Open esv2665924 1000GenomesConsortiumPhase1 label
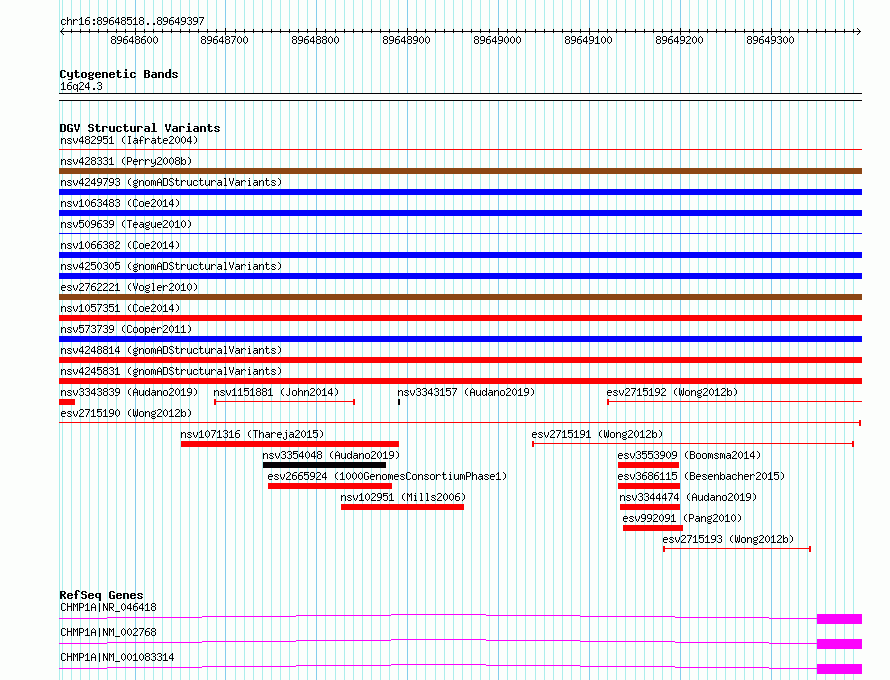Viewport: 890px width, 680px height. [x=387, y=476]
